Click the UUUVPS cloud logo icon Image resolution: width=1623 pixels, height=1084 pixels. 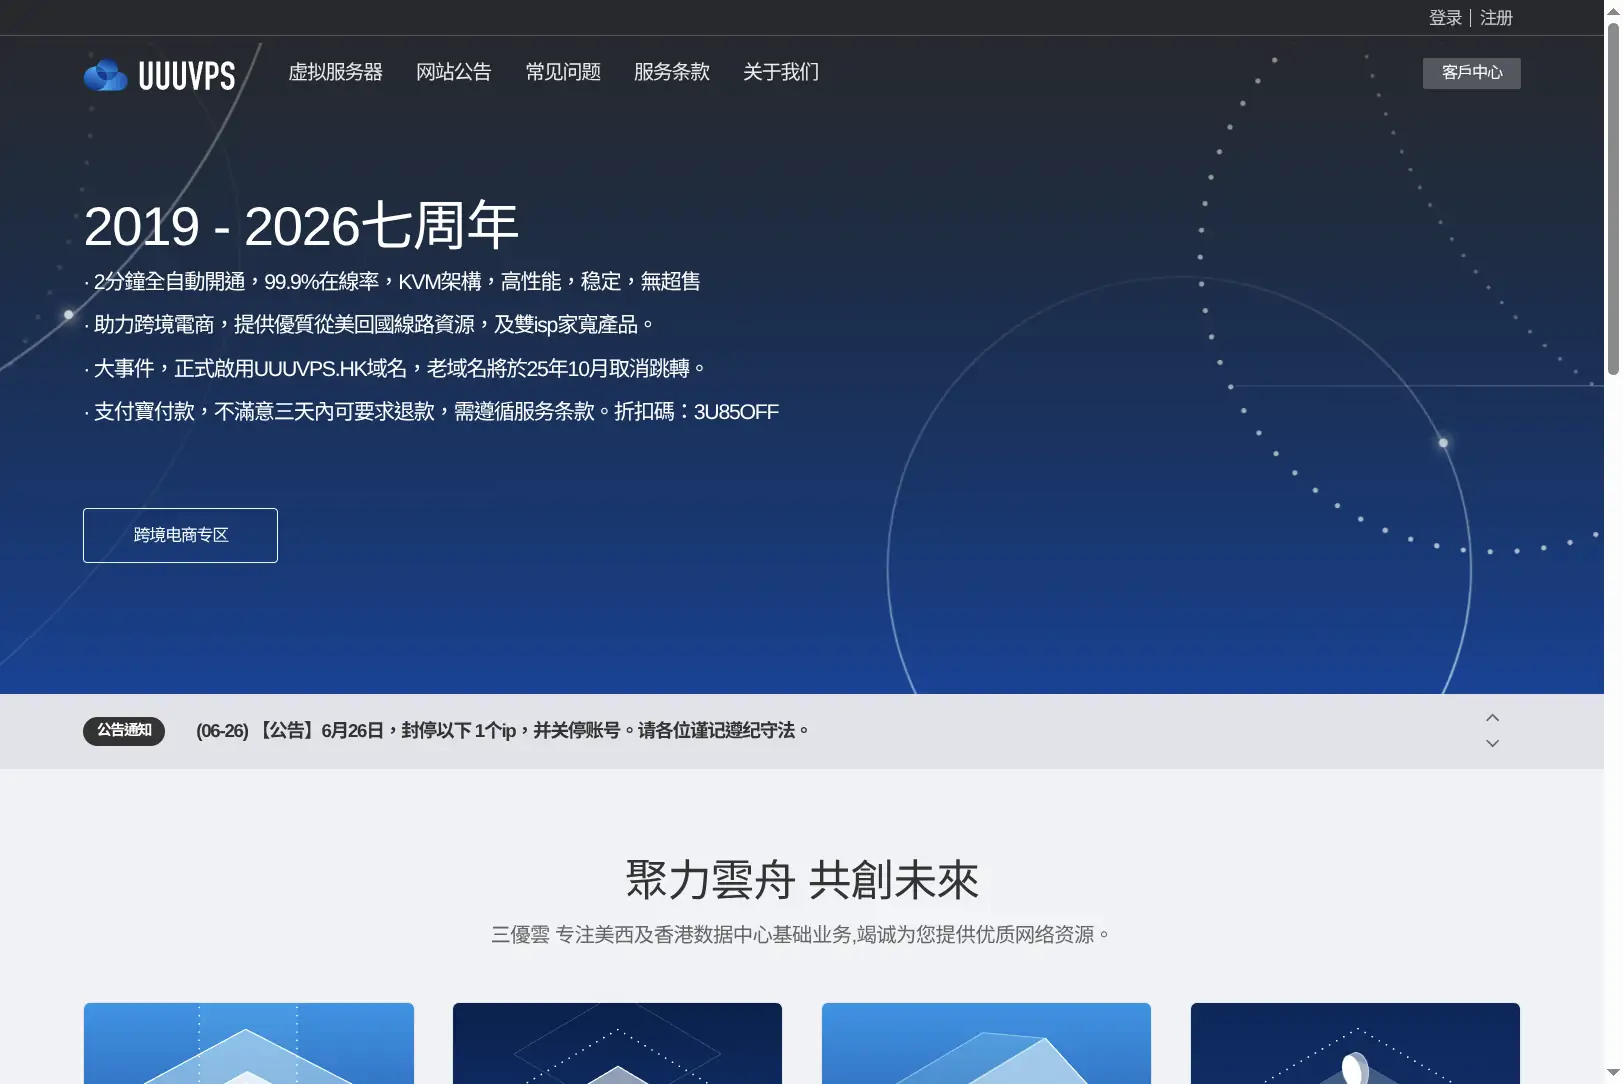coord(105,75)
